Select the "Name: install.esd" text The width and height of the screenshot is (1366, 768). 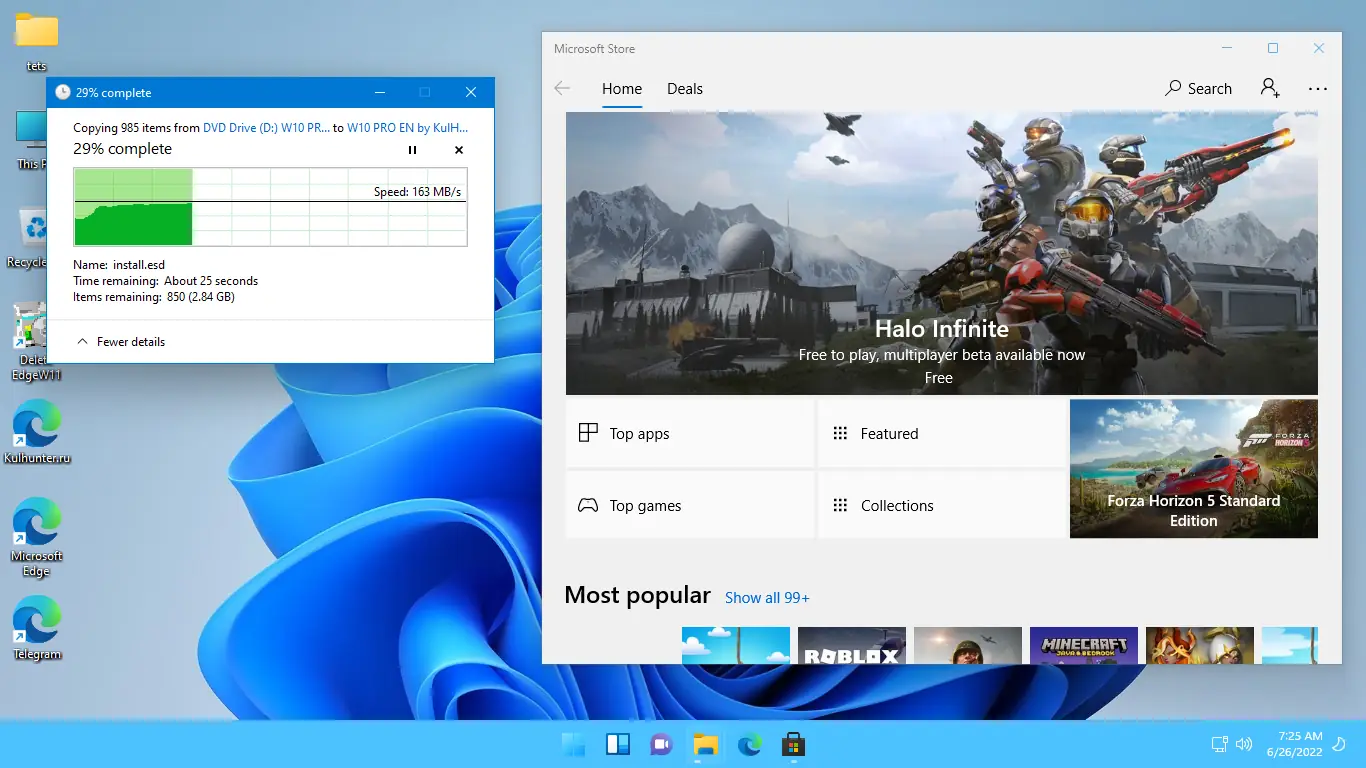click(x=119, y=265)
